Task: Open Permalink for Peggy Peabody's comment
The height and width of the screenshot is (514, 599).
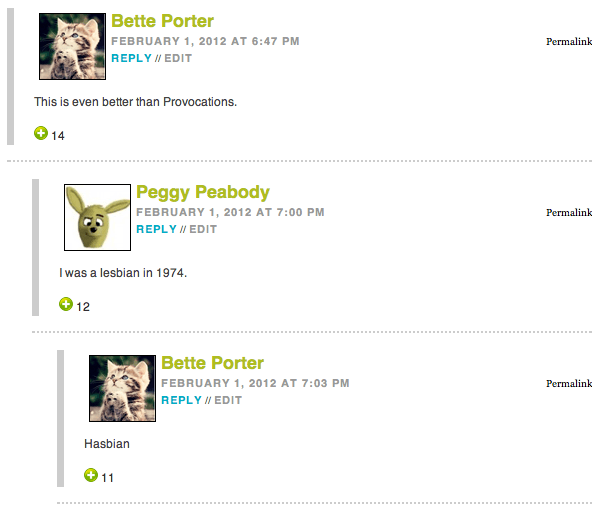Action: 569,212
